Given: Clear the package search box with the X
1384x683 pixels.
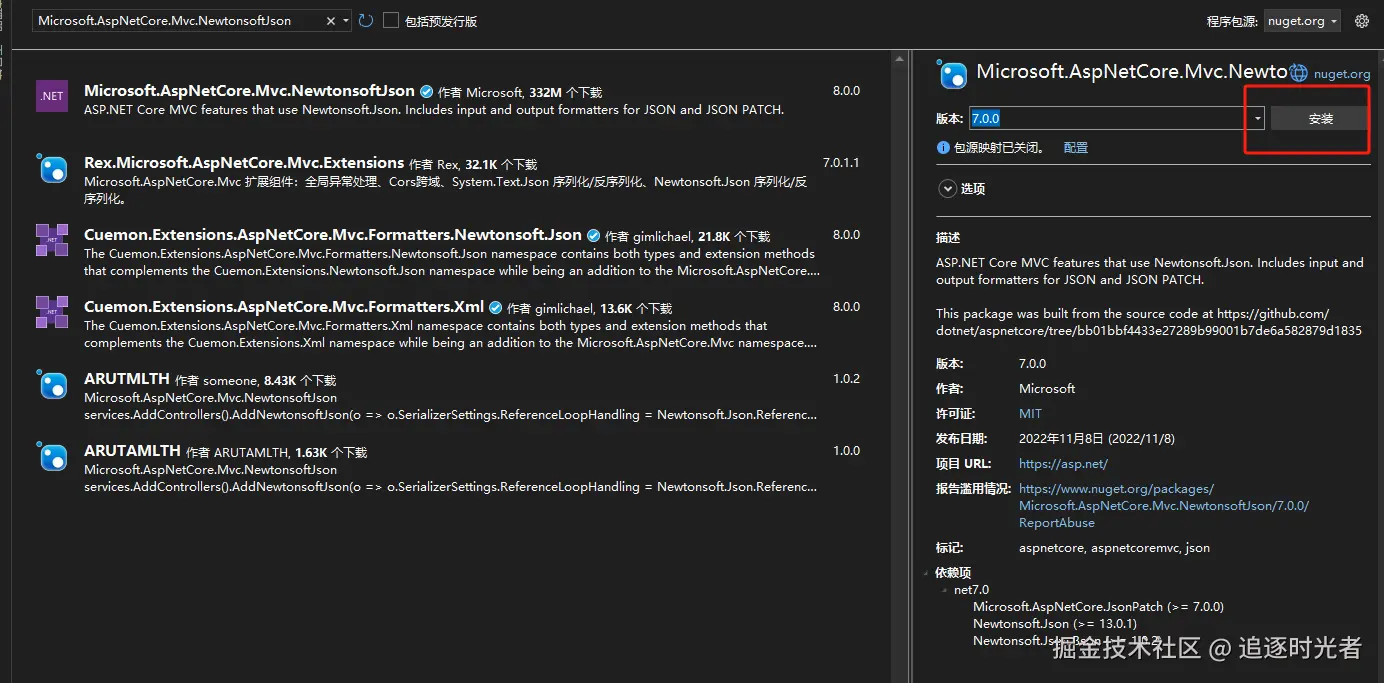Looking at the screenshot, I should coord(331,21).
